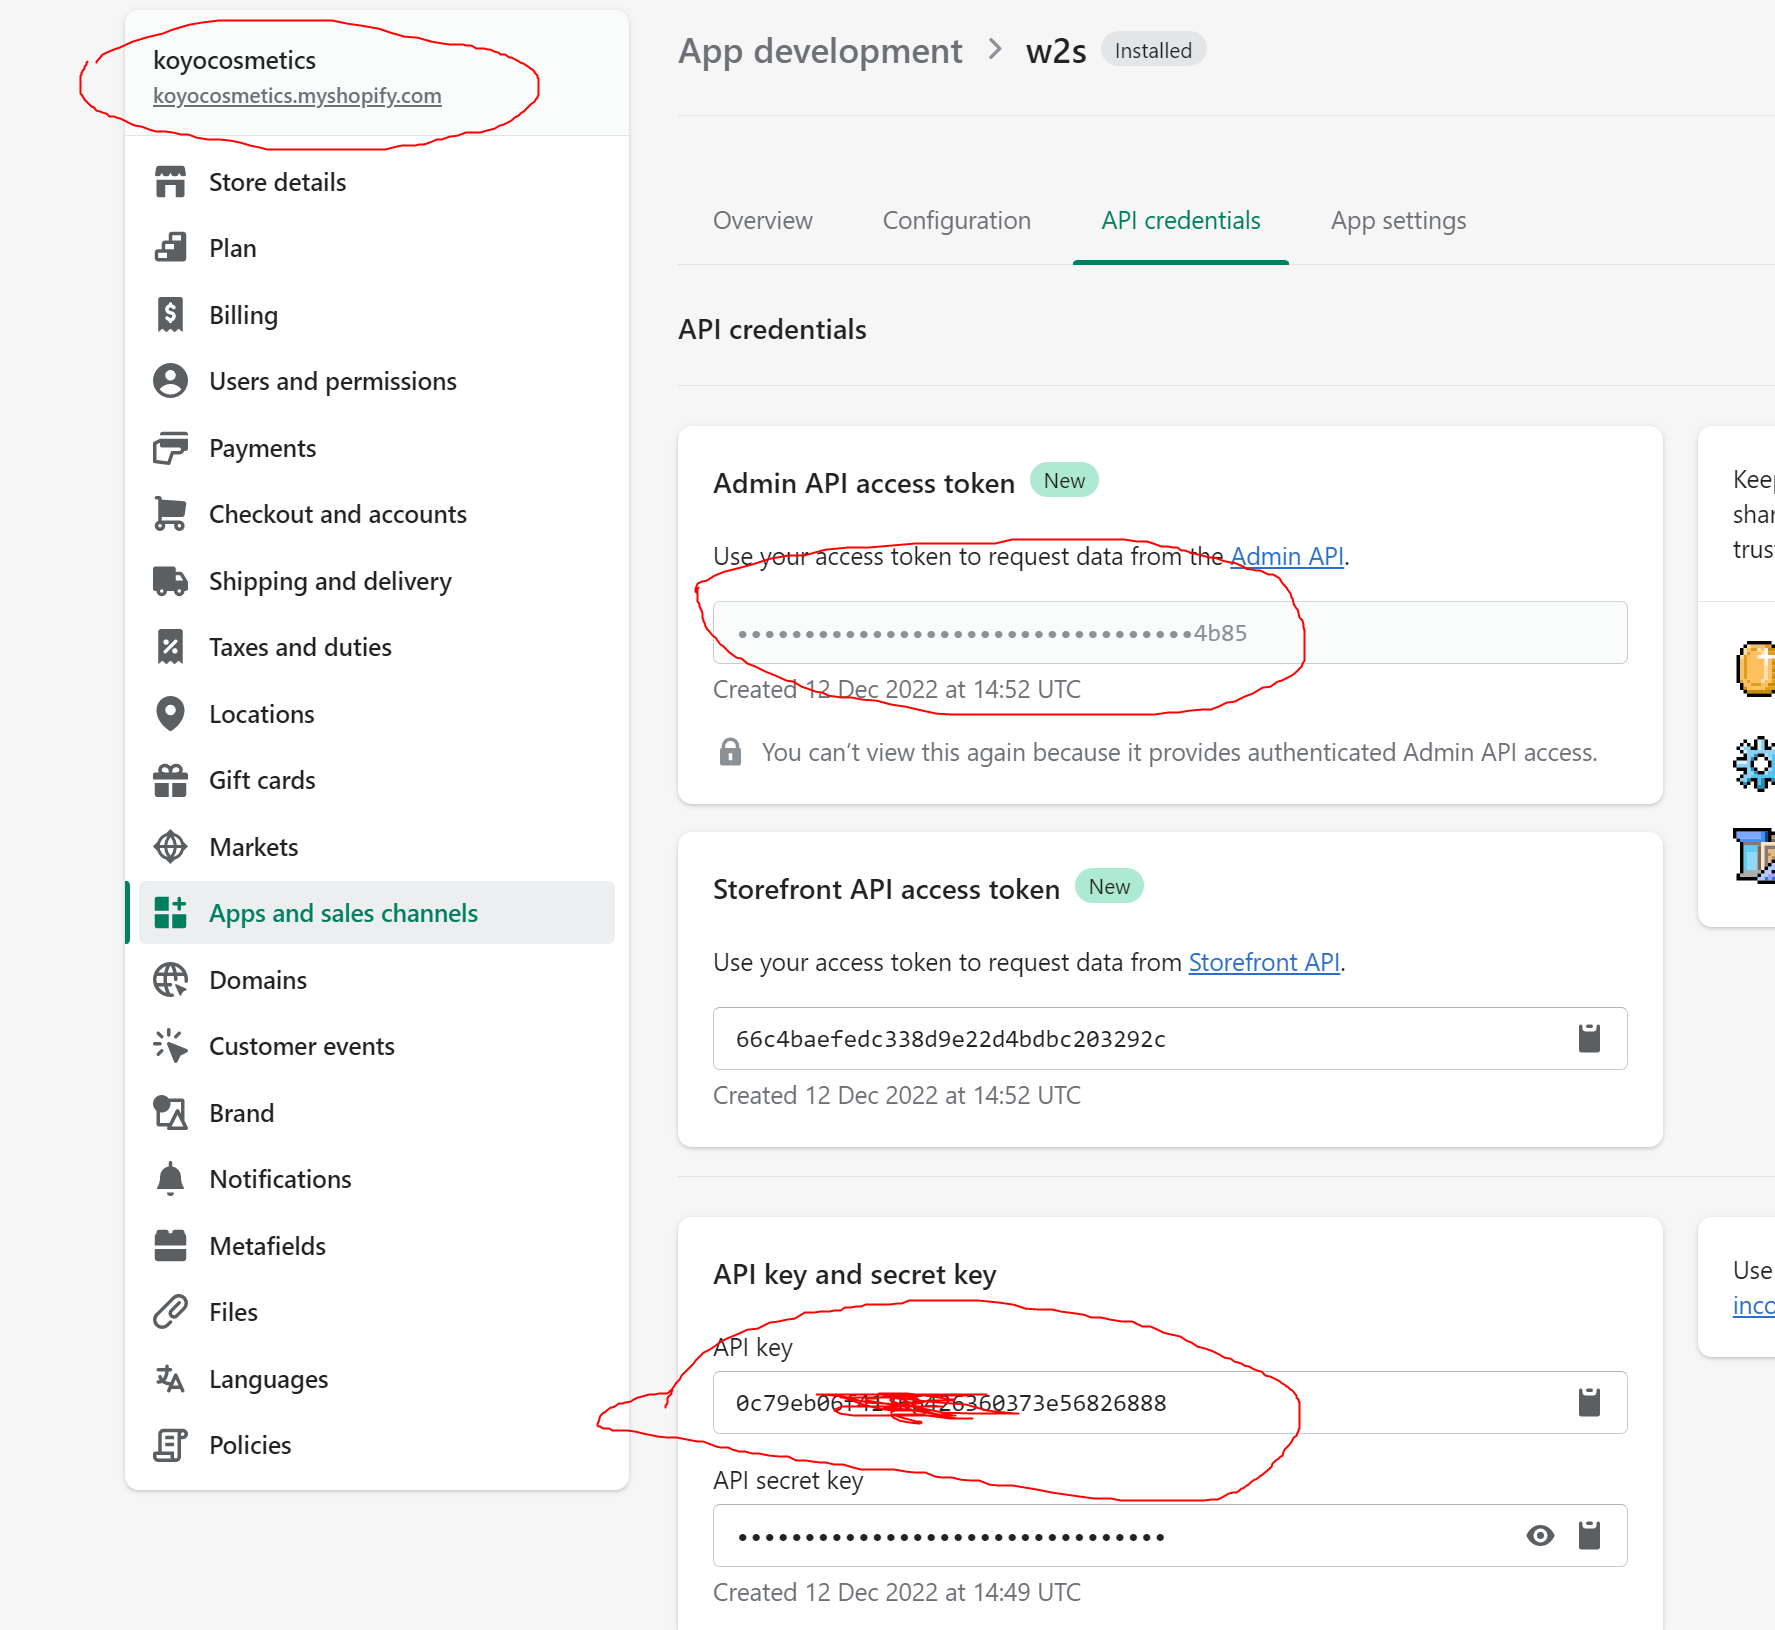Open the Notifications settings page
1775x1630 pixels.
376,1179
